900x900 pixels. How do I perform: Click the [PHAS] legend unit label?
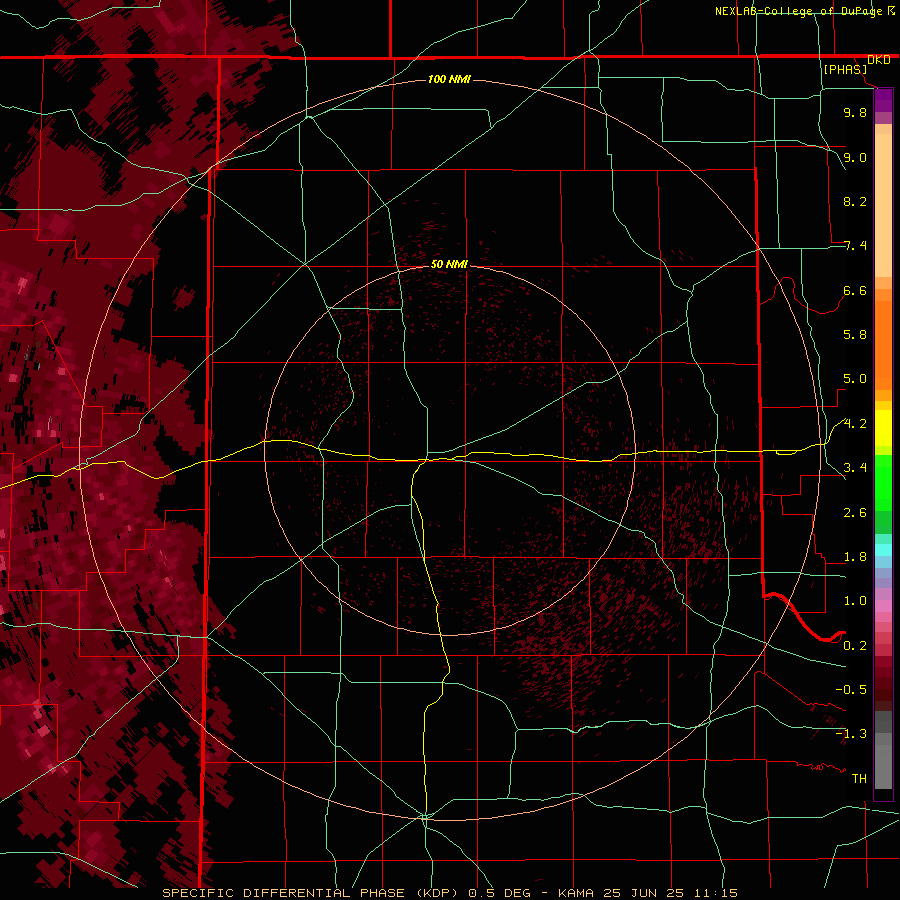click(845, 69)
